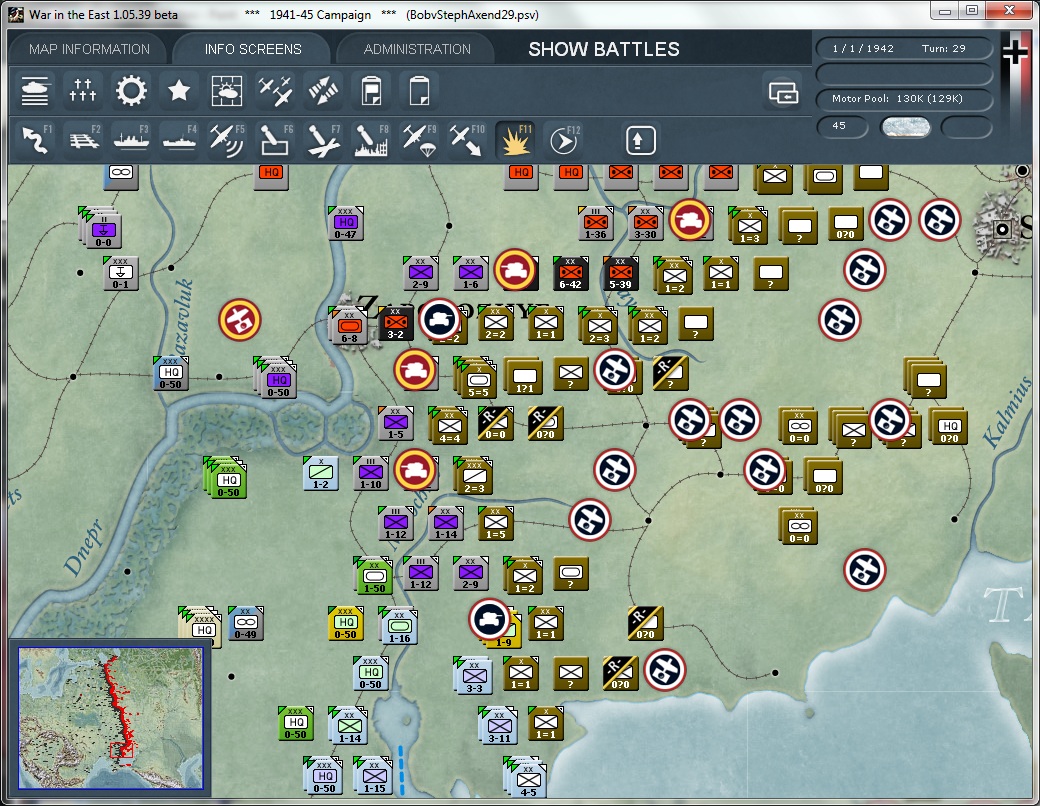Enable F7 bomb airfield mode

(x=323, y=140)
